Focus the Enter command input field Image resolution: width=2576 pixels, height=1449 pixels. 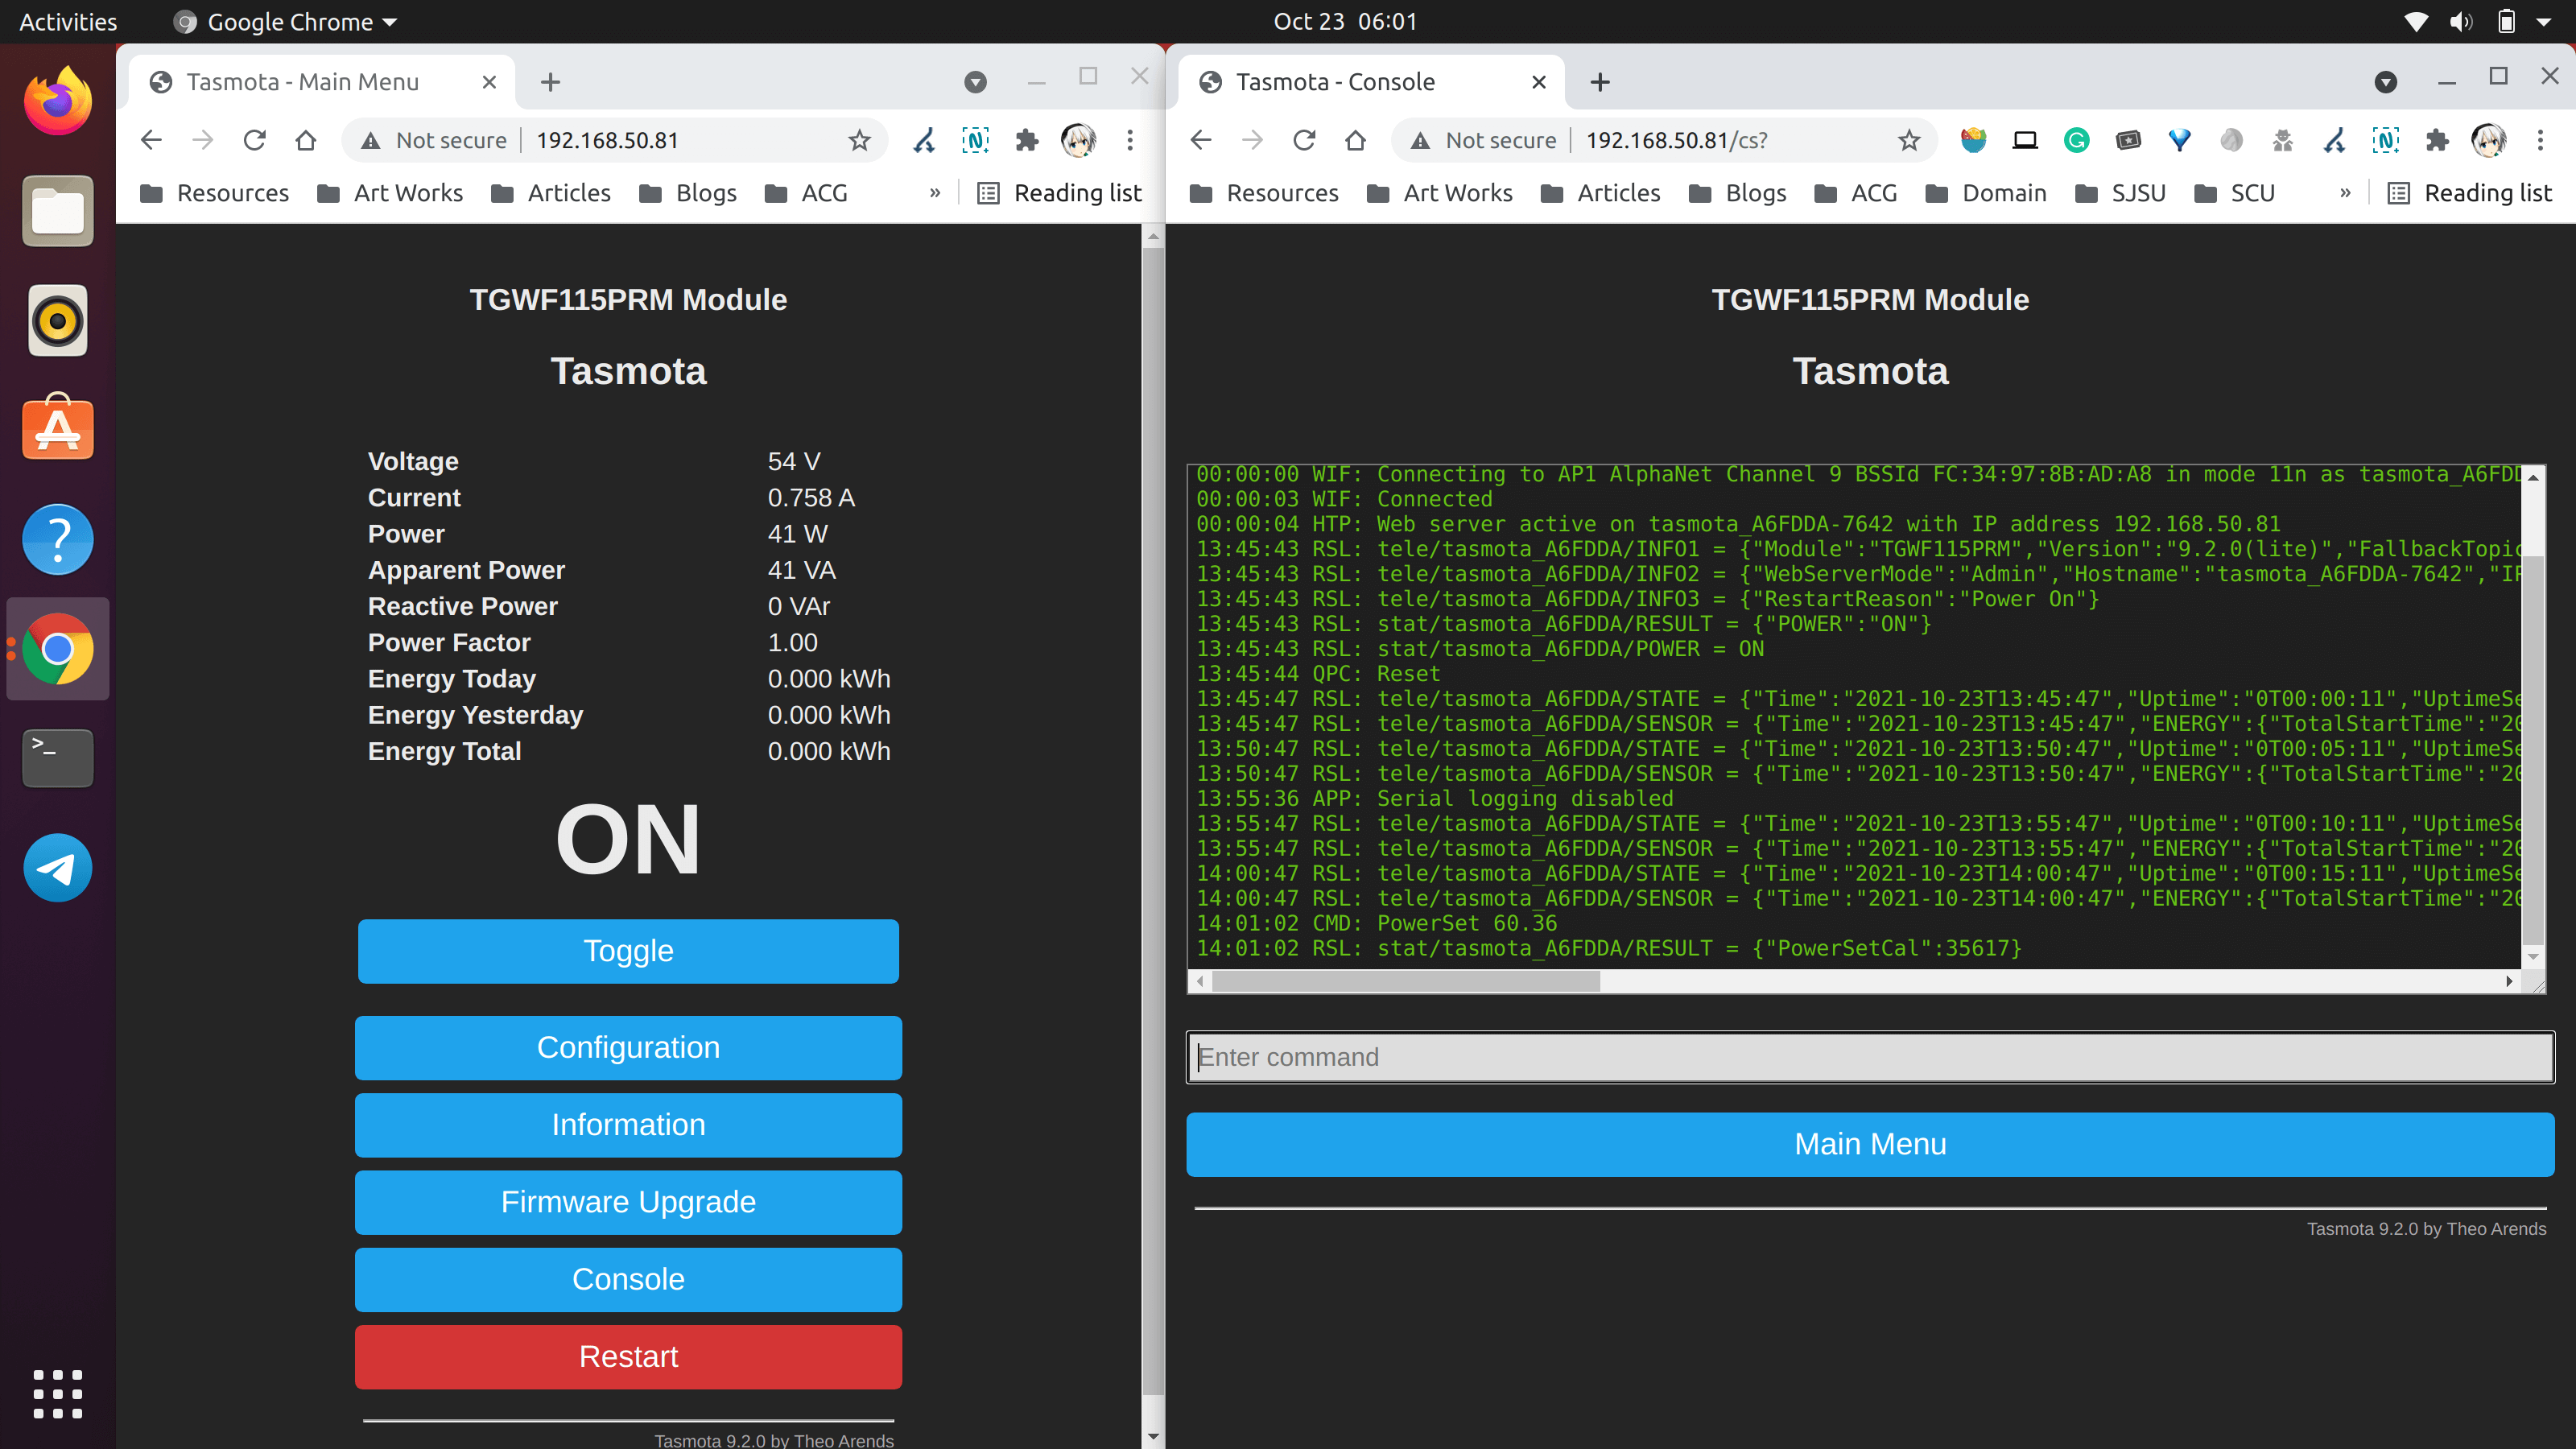pyautogui.click(x=1869, y=1057)
